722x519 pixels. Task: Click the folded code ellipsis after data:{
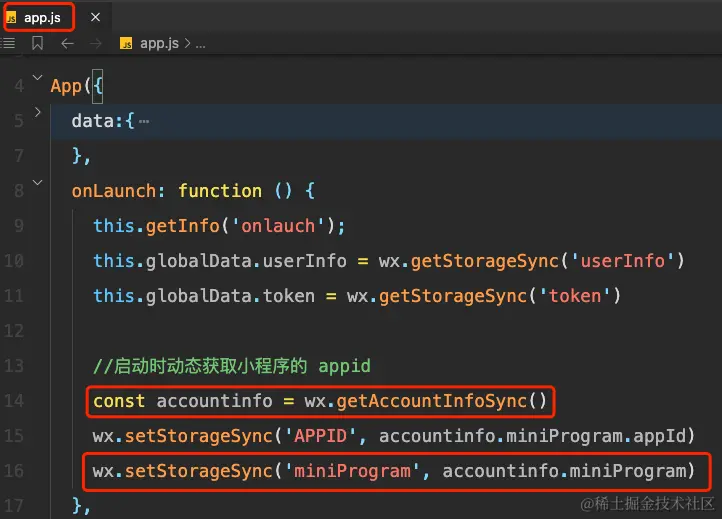click(144, 122)
